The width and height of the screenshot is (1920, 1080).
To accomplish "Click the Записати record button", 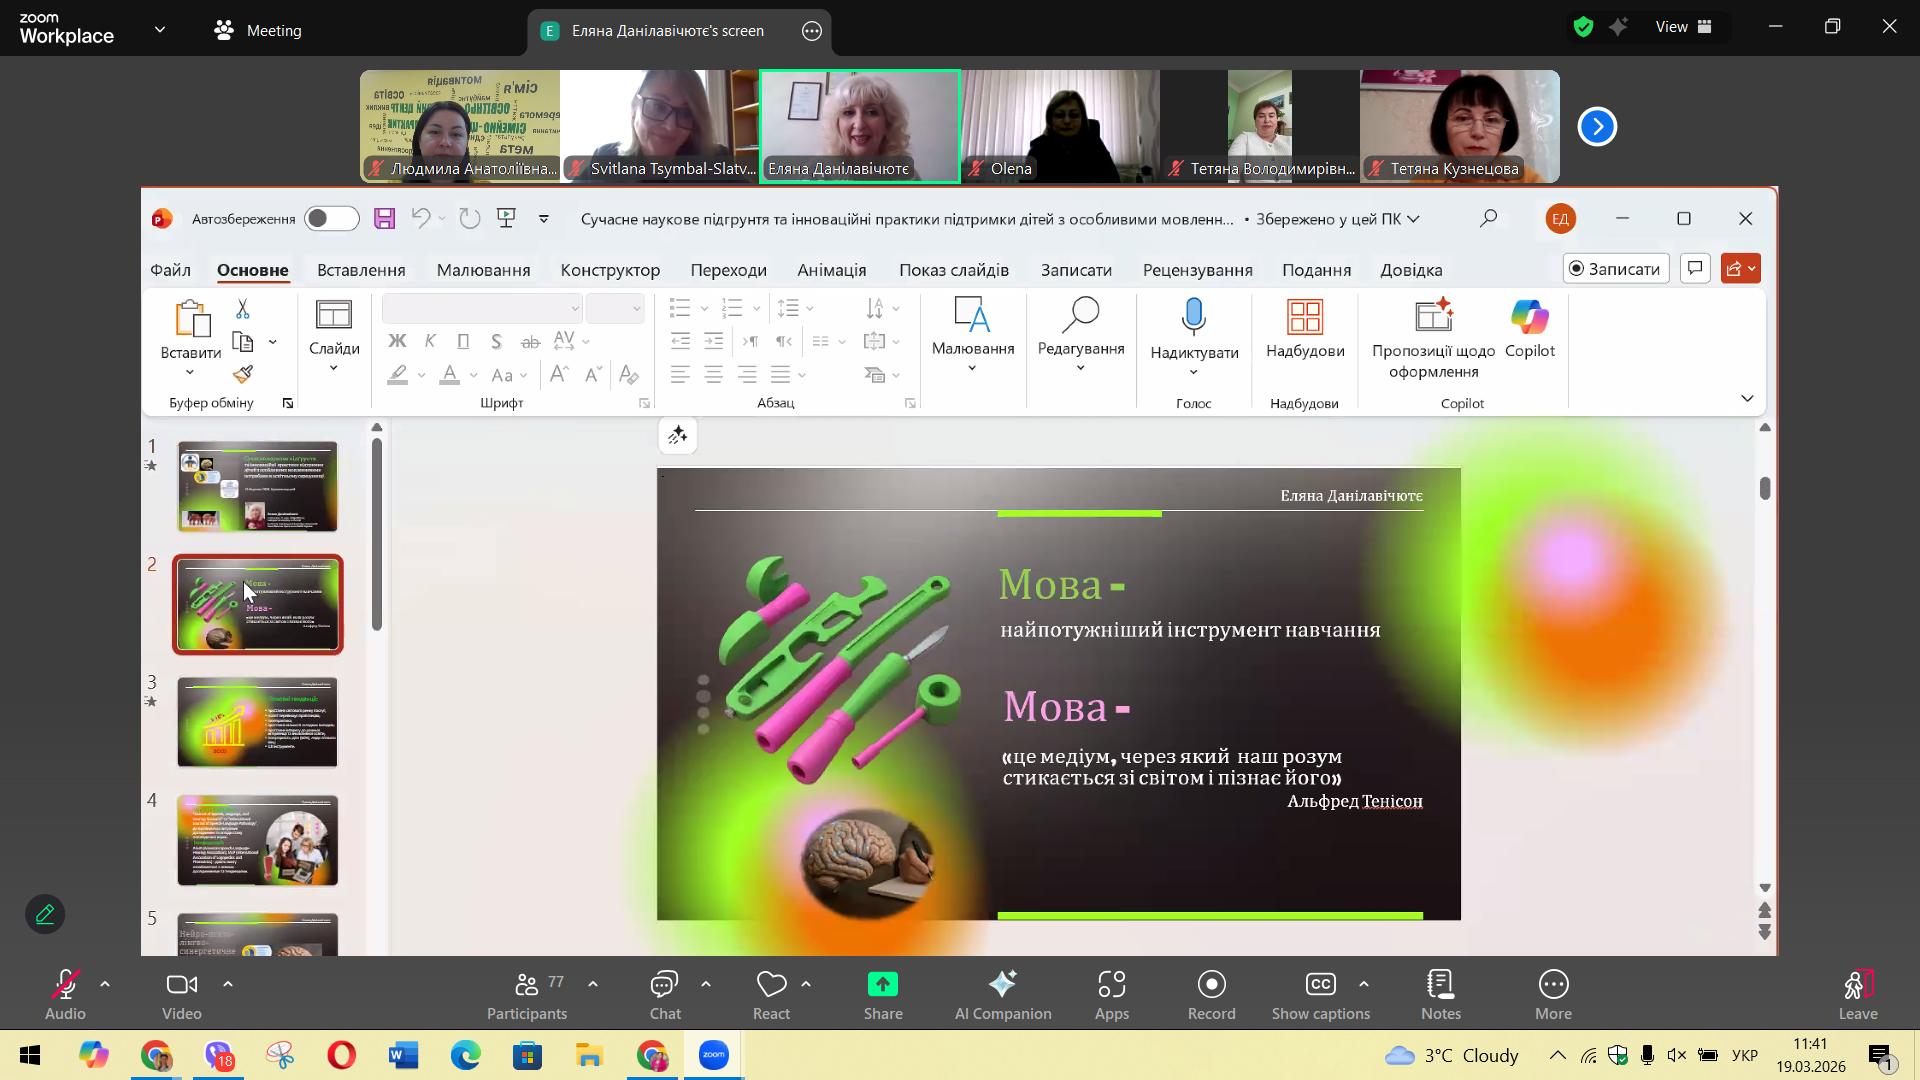I will (1615, 268).
